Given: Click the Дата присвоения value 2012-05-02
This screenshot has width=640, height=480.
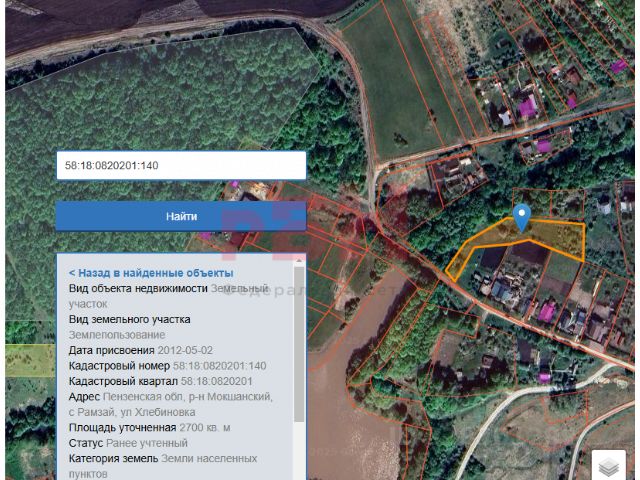Looking at the screenshot, I should coord(185,350).
